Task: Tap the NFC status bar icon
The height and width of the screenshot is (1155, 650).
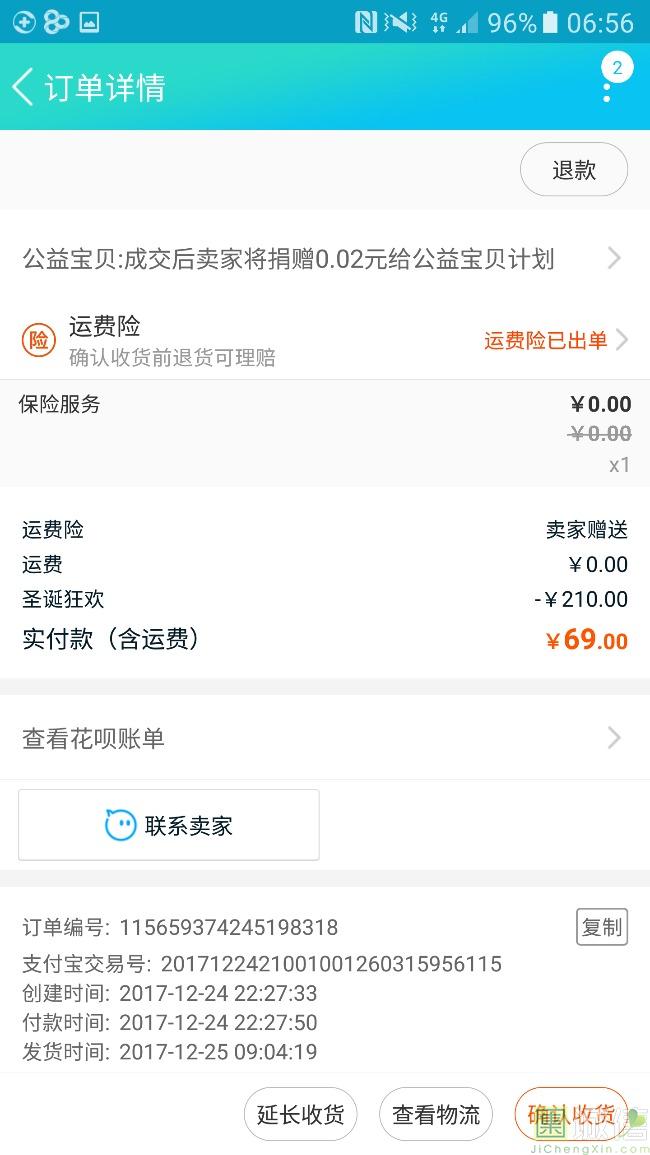Action: click(366, 22)
